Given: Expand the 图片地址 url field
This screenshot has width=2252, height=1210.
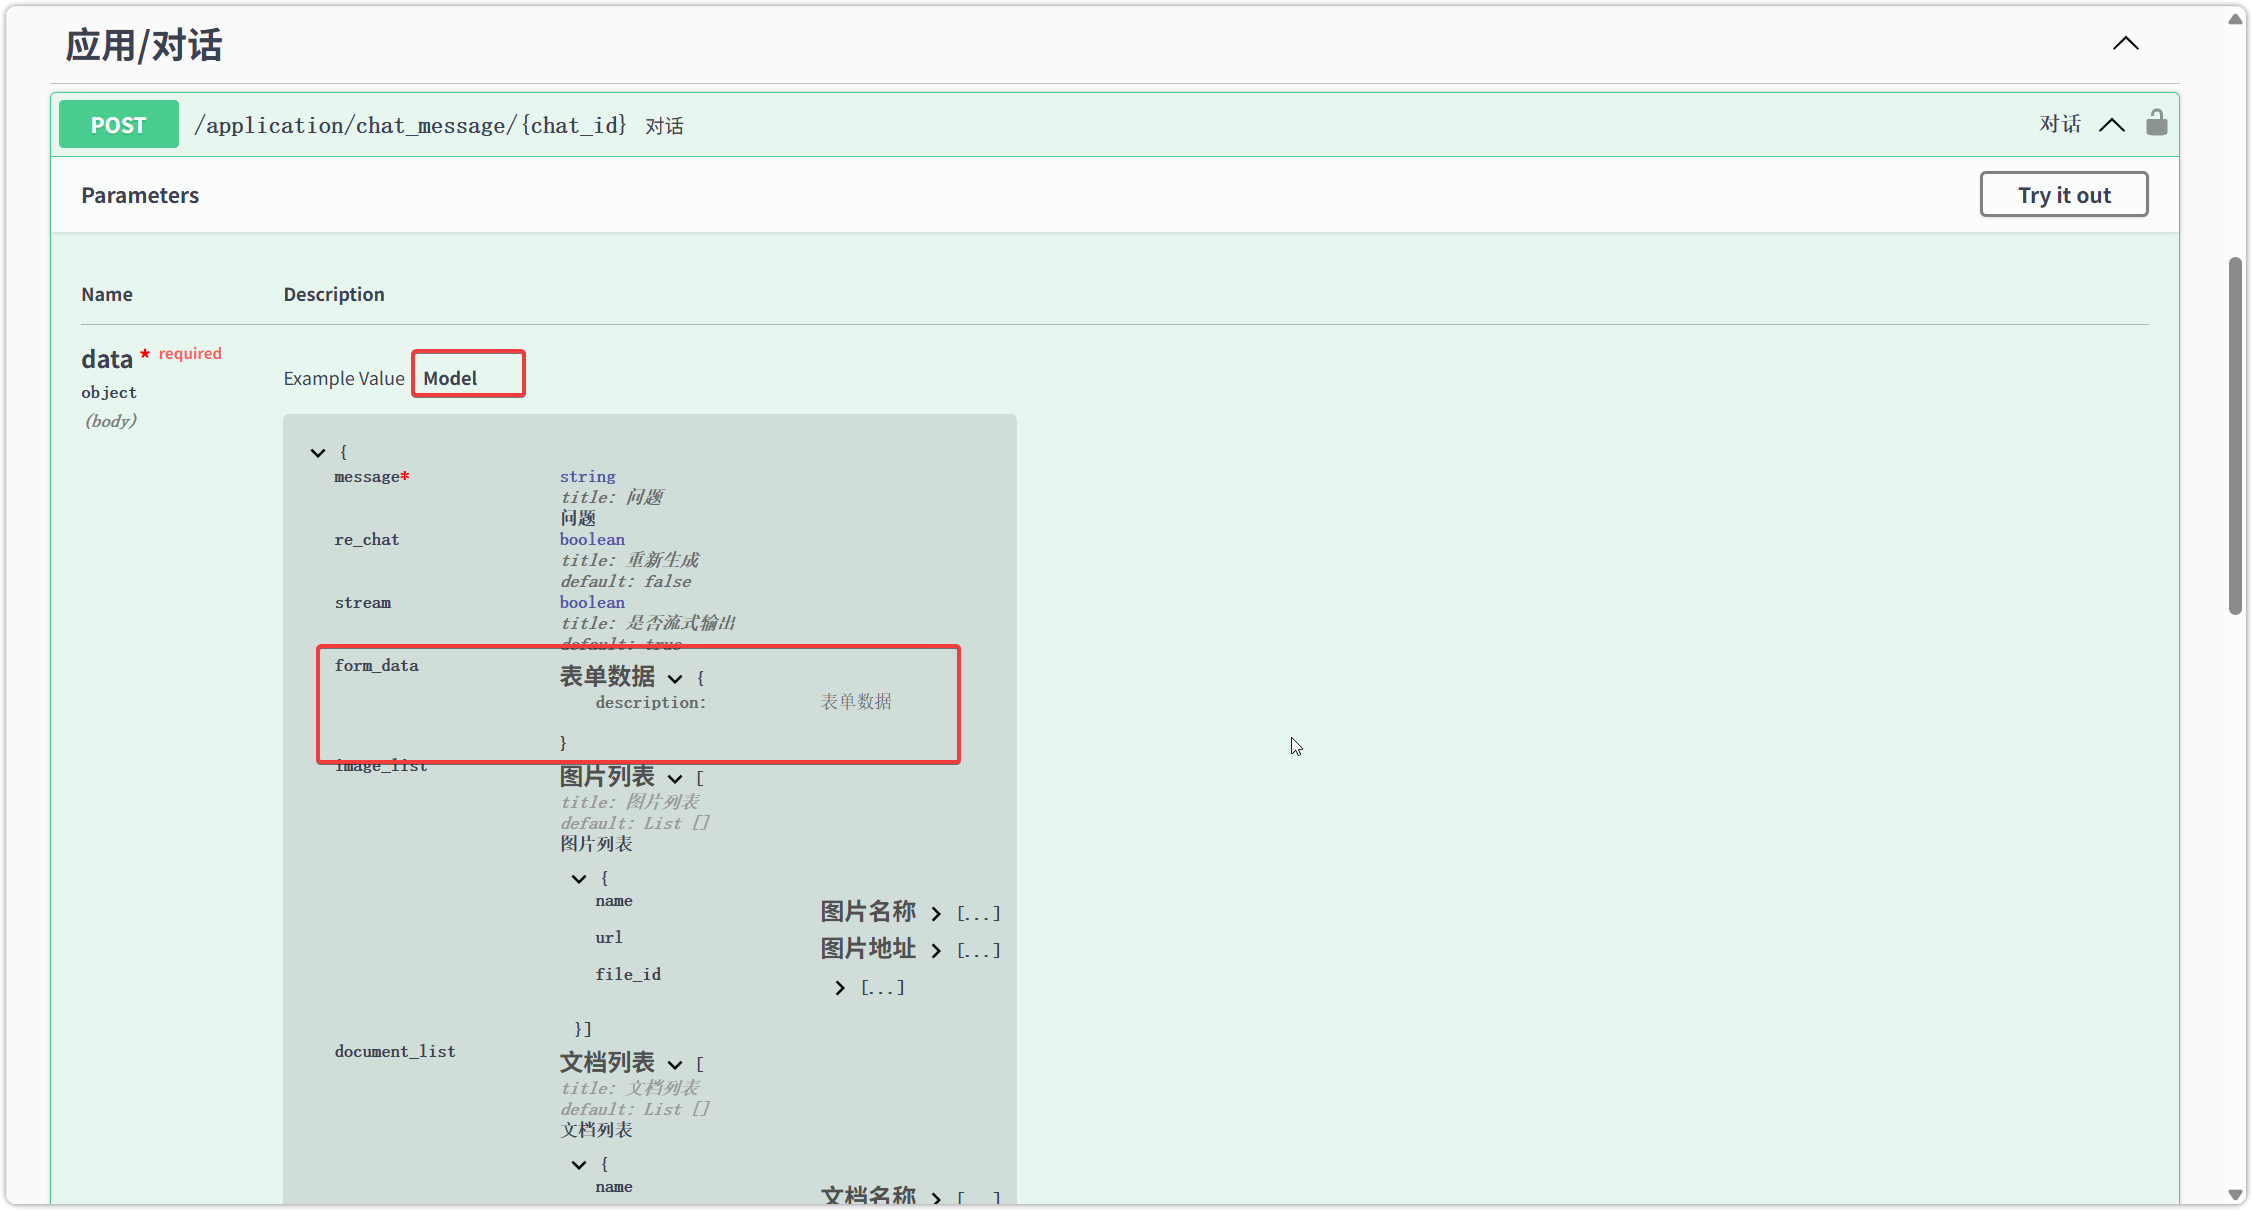Looking at the screenshot, I should (x=936, y=951).
